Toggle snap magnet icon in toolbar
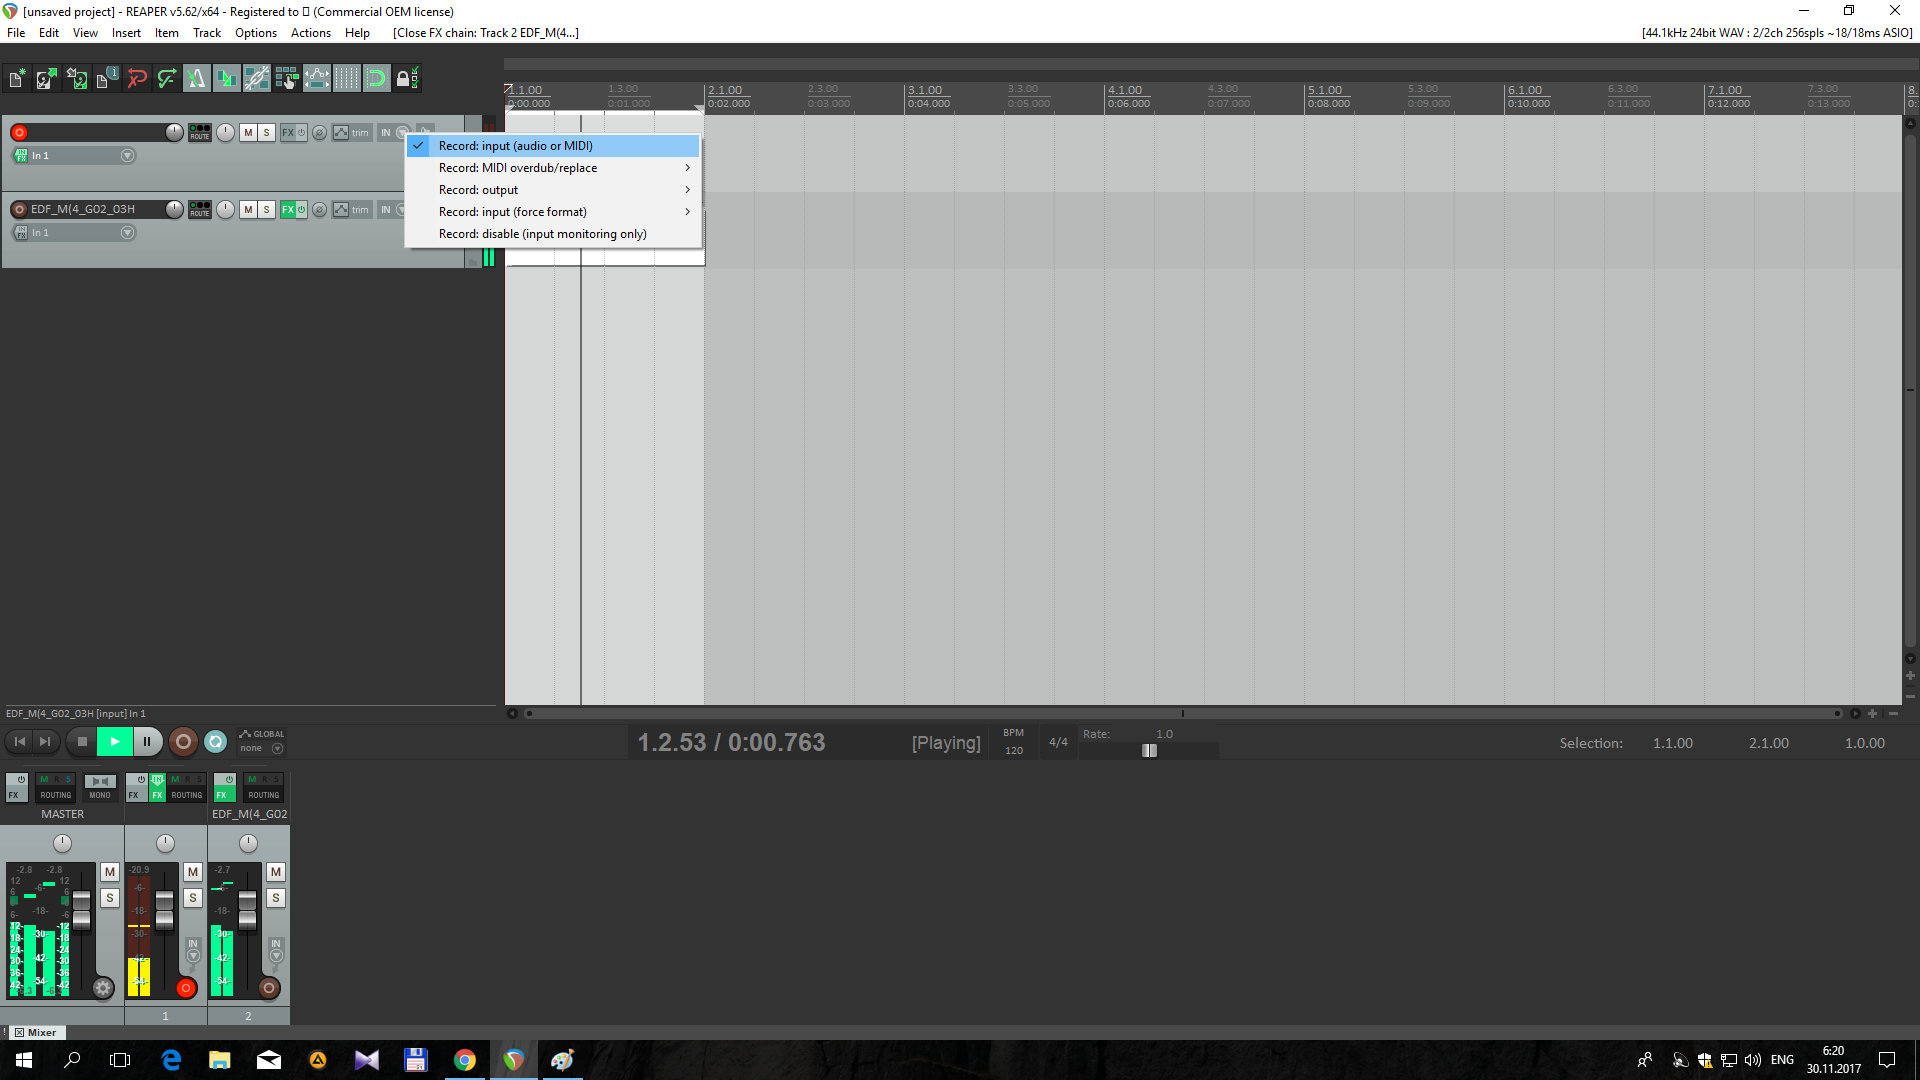This screenshot has width=1920, height=1080. [376, 78]
